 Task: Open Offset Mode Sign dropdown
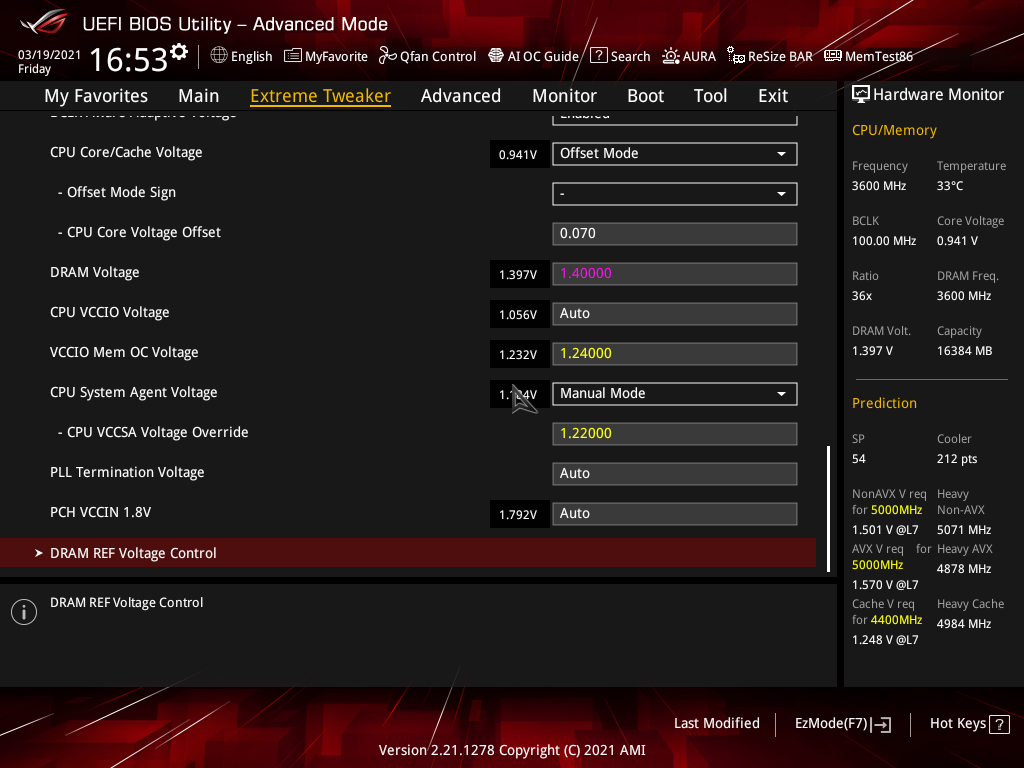[675, 194]
